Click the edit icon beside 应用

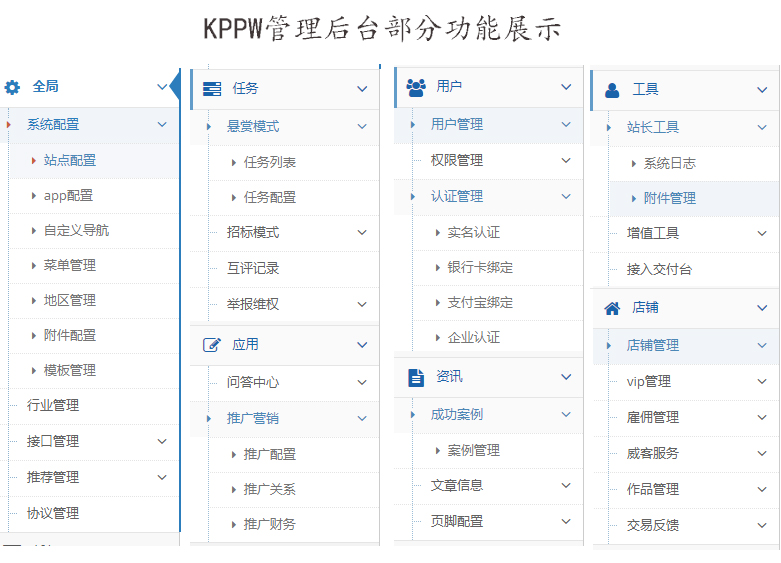point(212,345)
